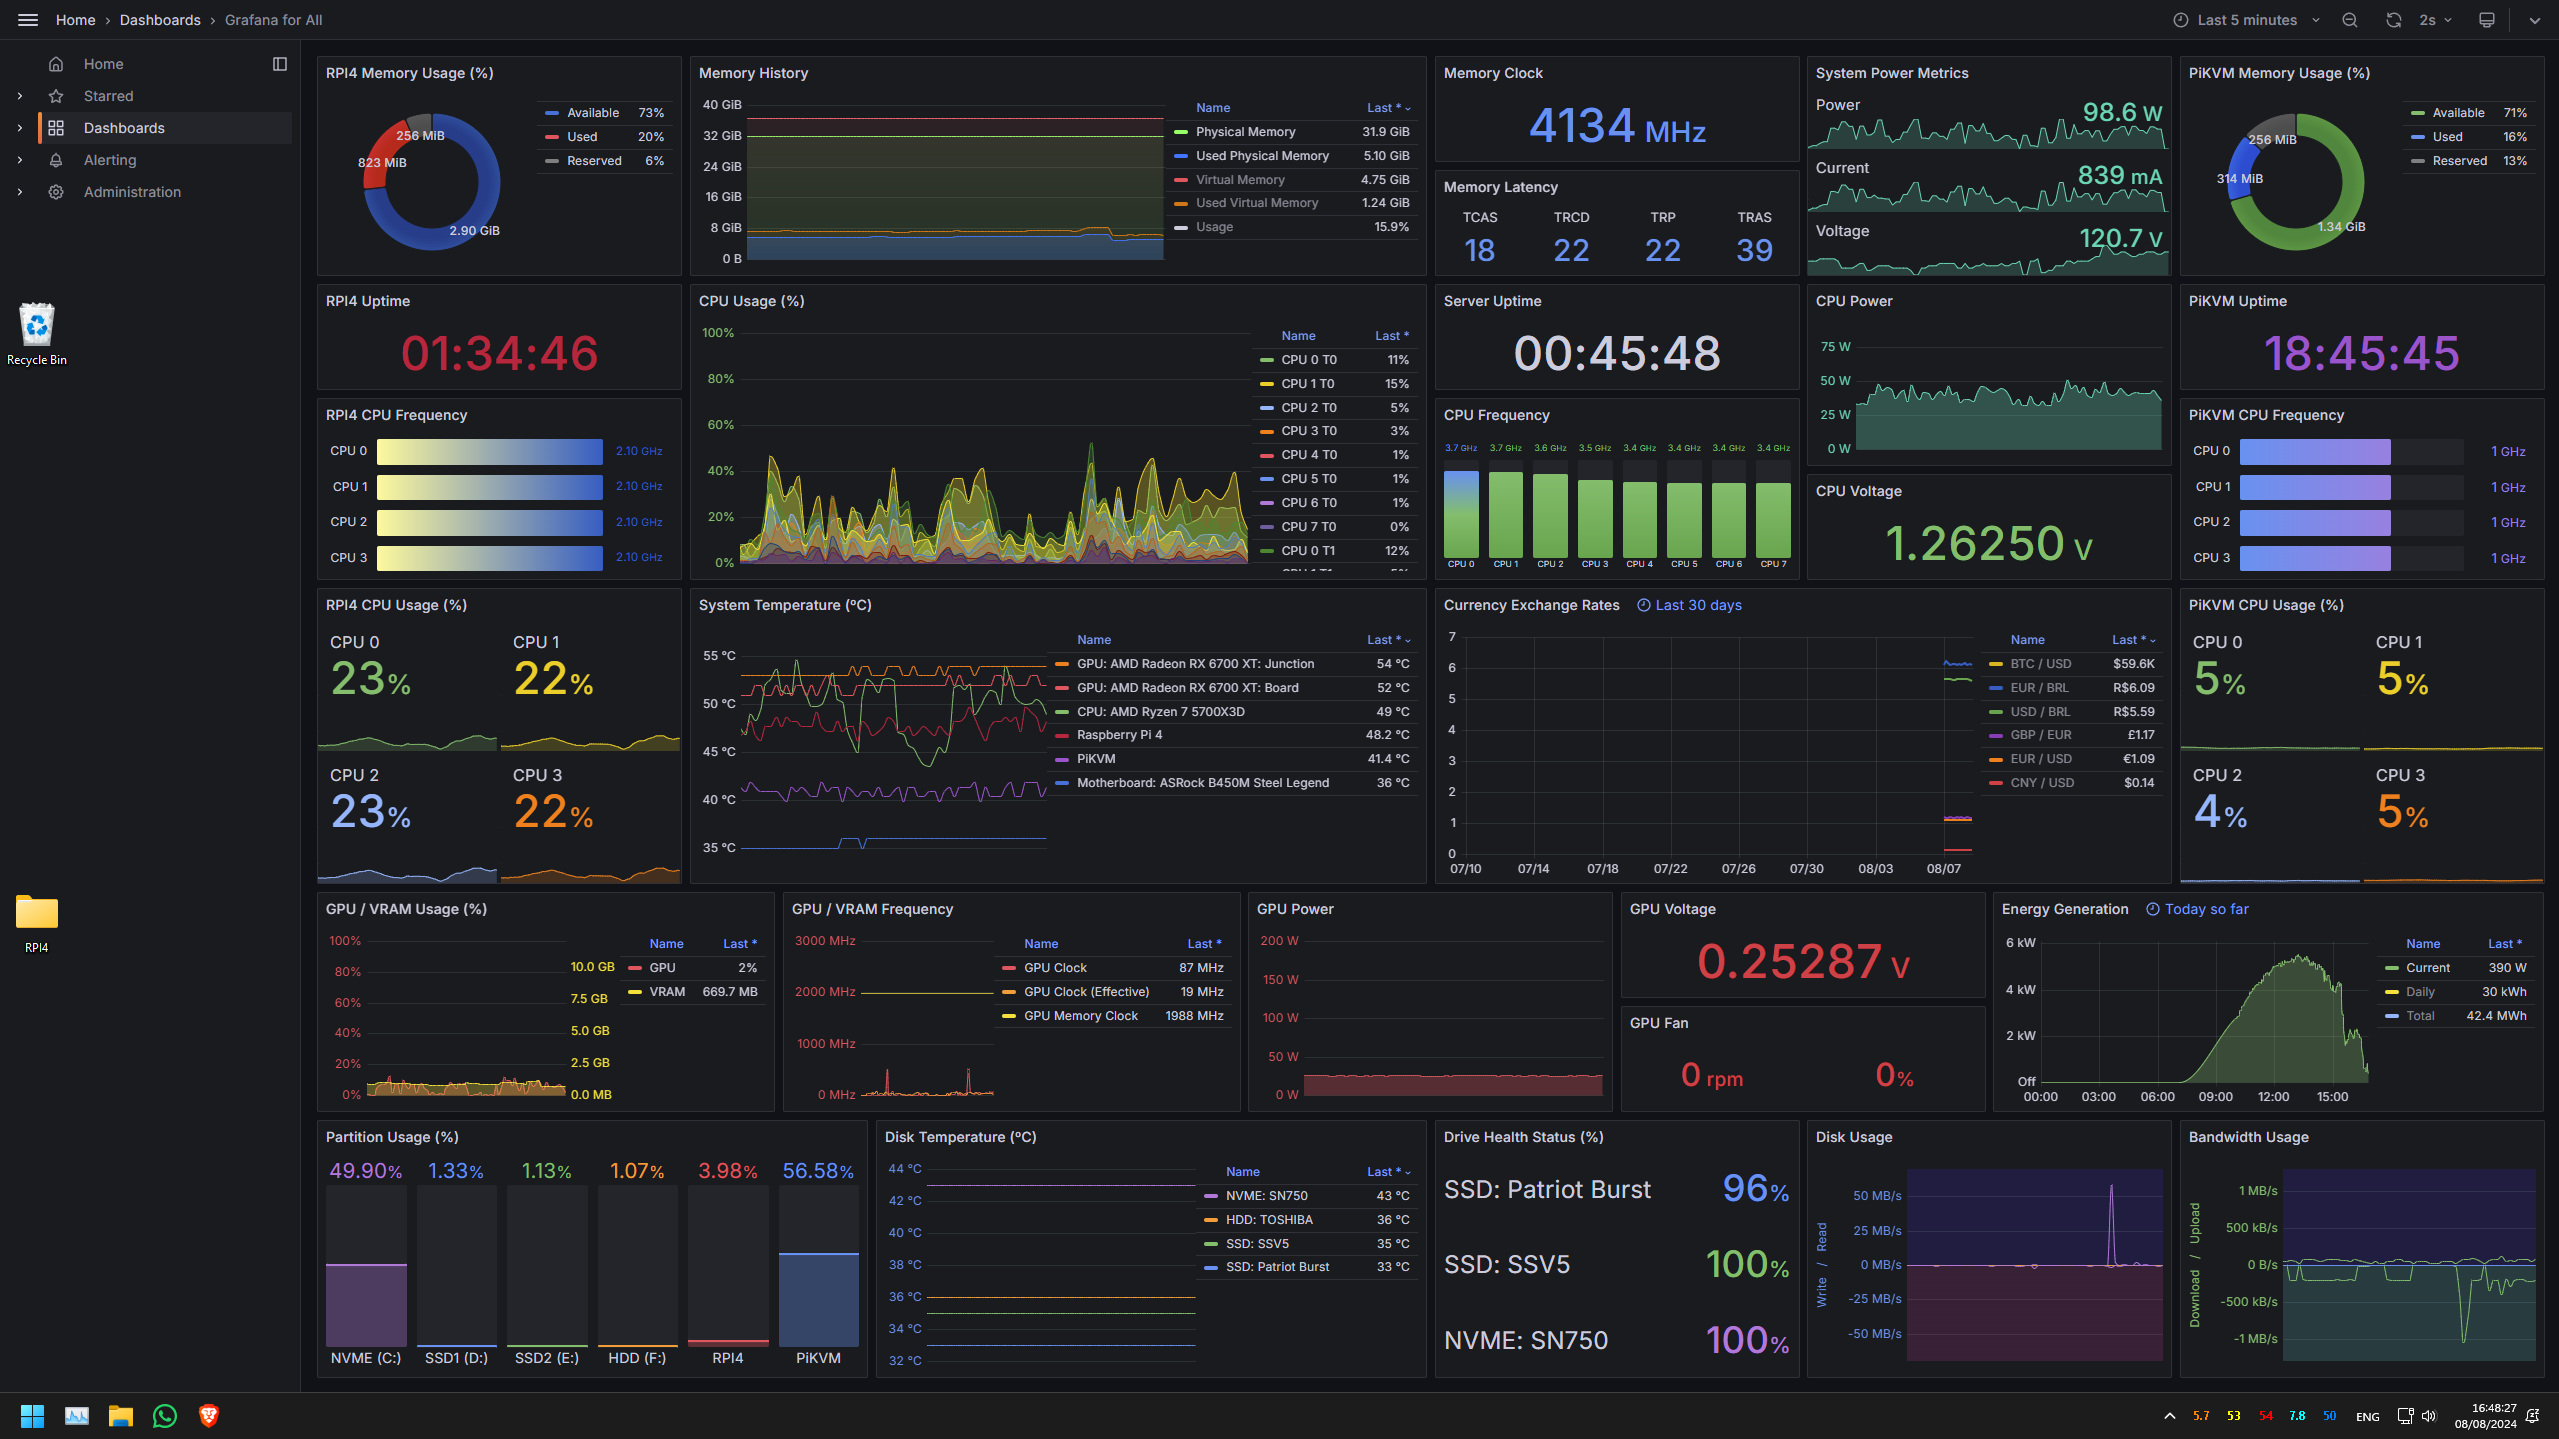The image size is (2559, 1439).
Task: Click the 5.7 sensor tray icon
Action: tap(2201, 1416)
